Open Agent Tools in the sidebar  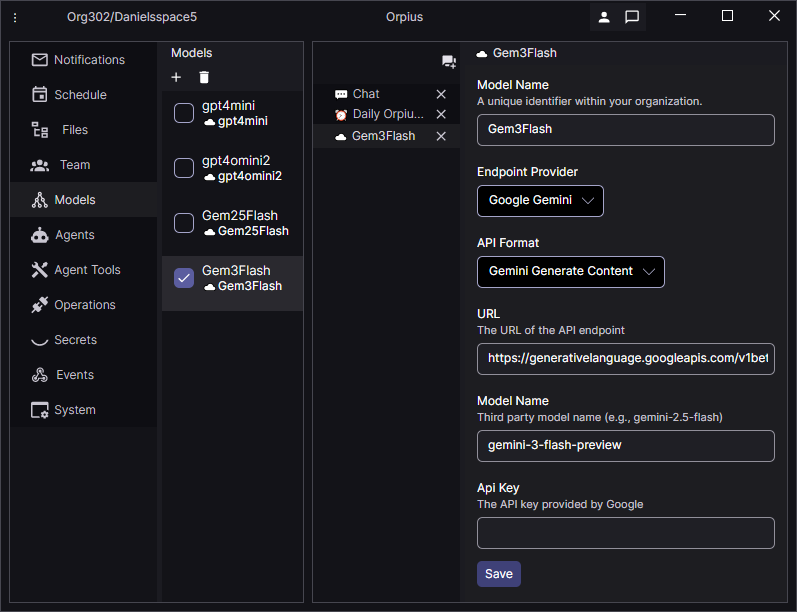87,270
